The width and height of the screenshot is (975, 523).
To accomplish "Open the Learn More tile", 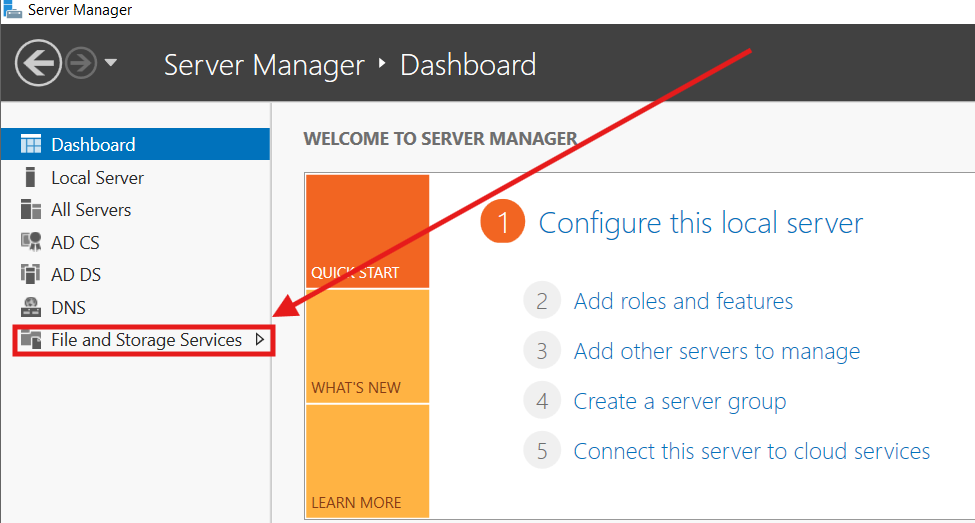I will [367, 461].
